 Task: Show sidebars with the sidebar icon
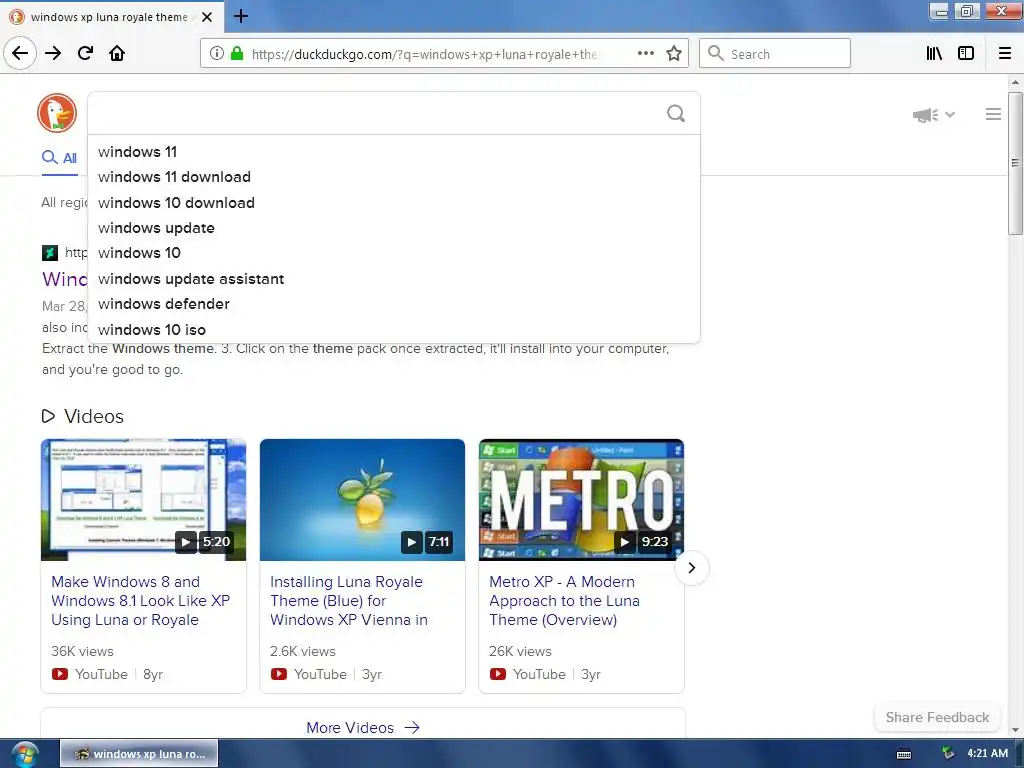point(966,54)
